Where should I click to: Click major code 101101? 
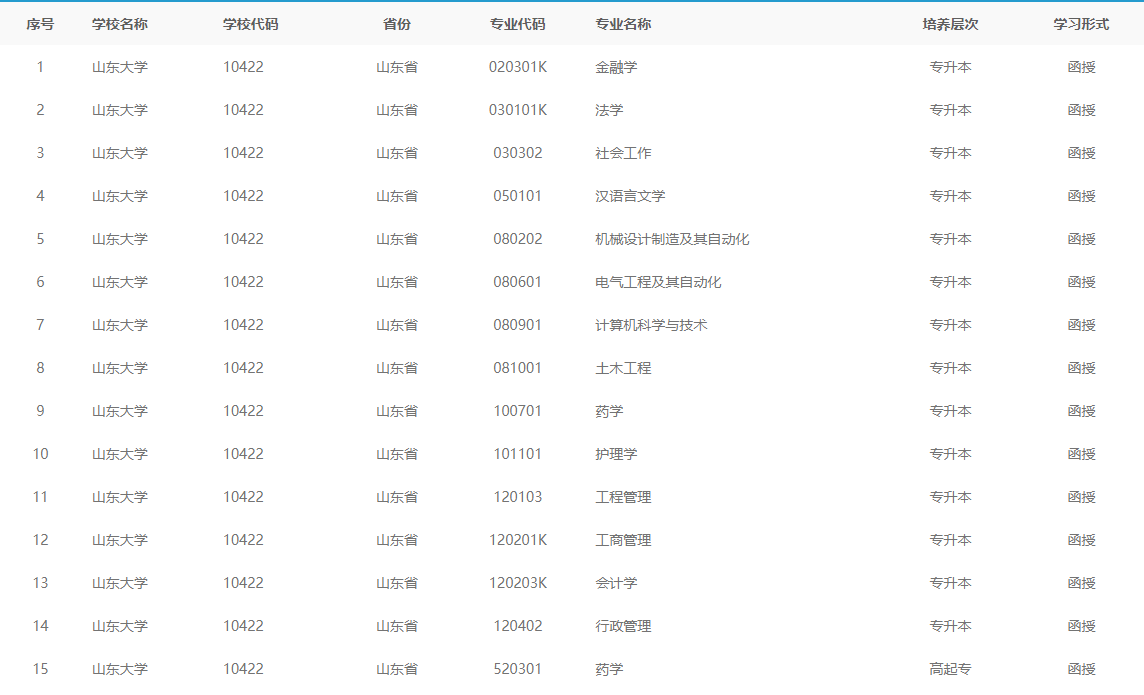(x=517, y=454)
